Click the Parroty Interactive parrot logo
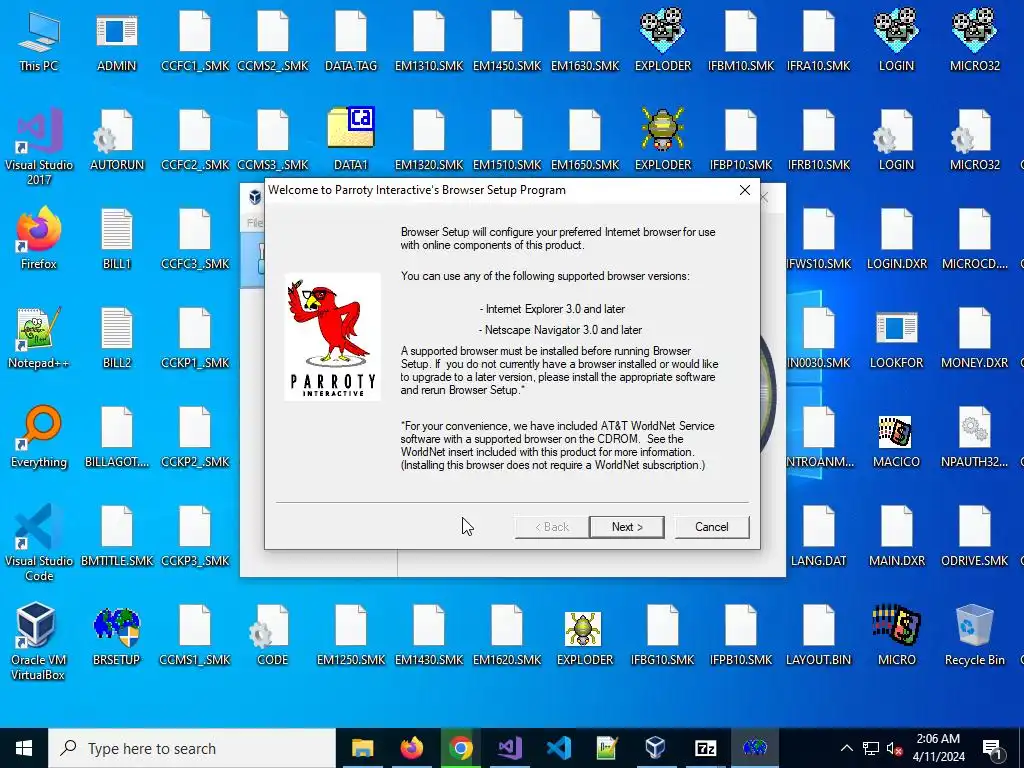This screenshot has width=1024, height=768. [x=332, y=336]
